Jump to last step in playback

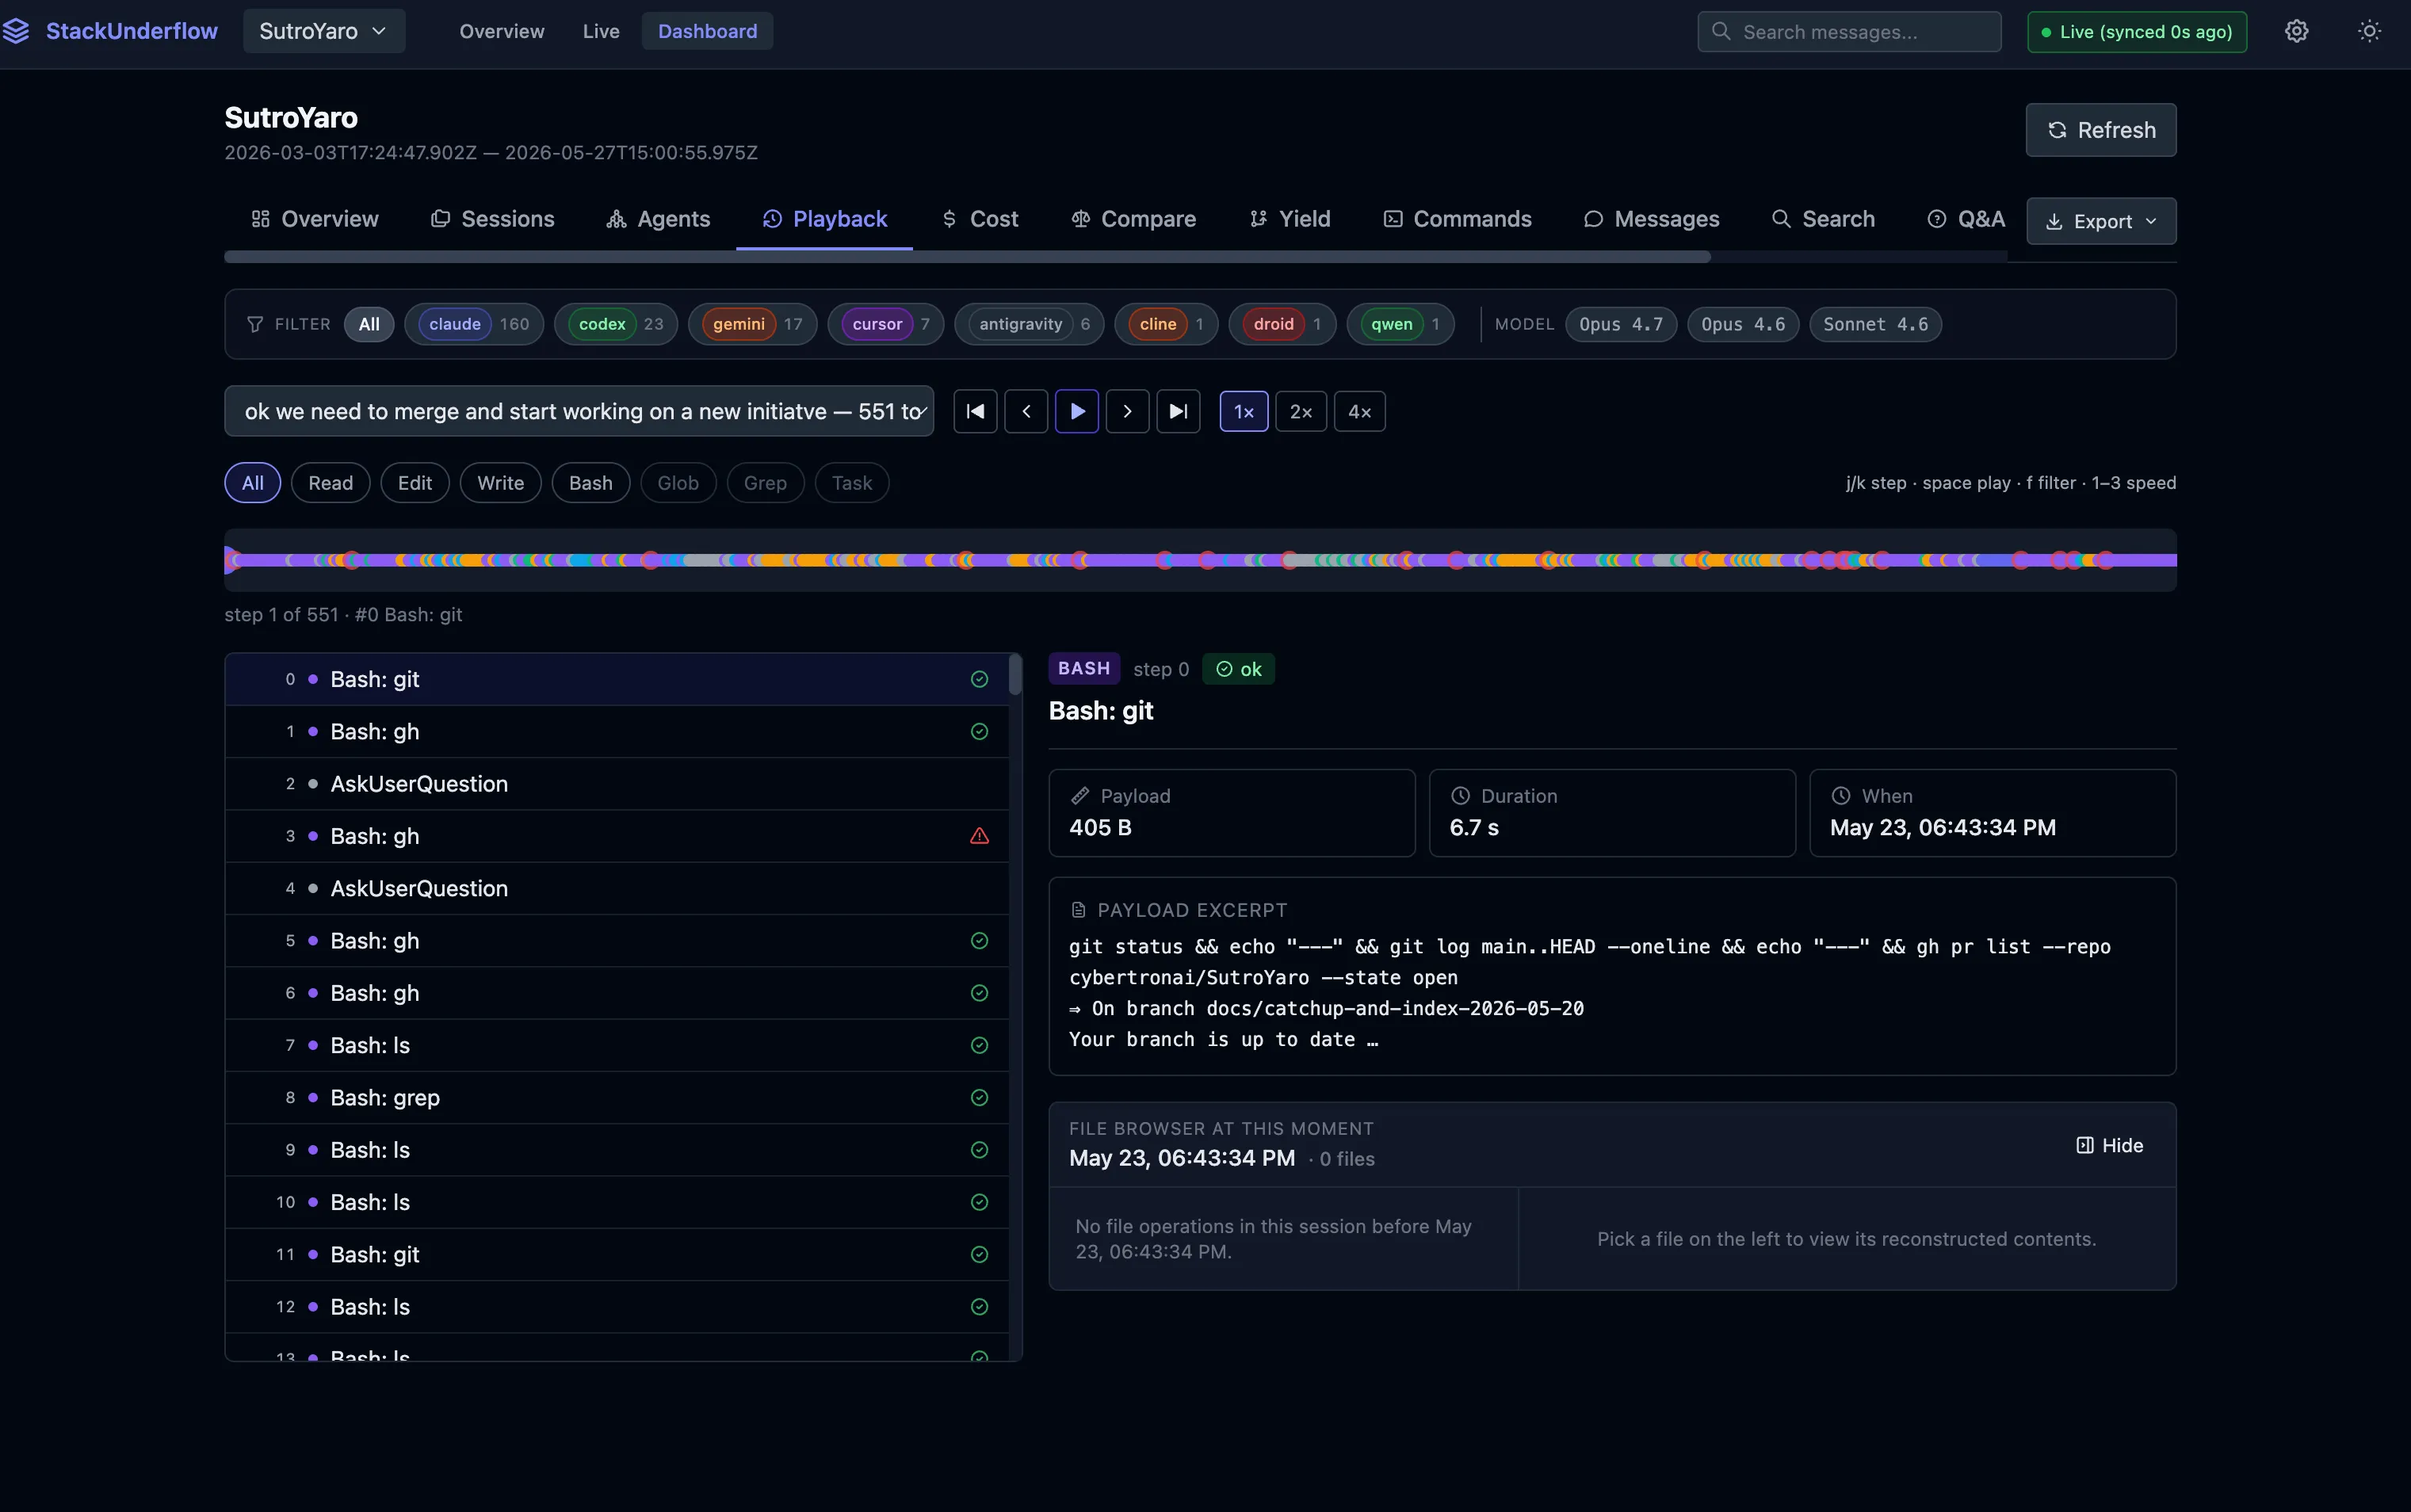click(x=1178, y=411)
